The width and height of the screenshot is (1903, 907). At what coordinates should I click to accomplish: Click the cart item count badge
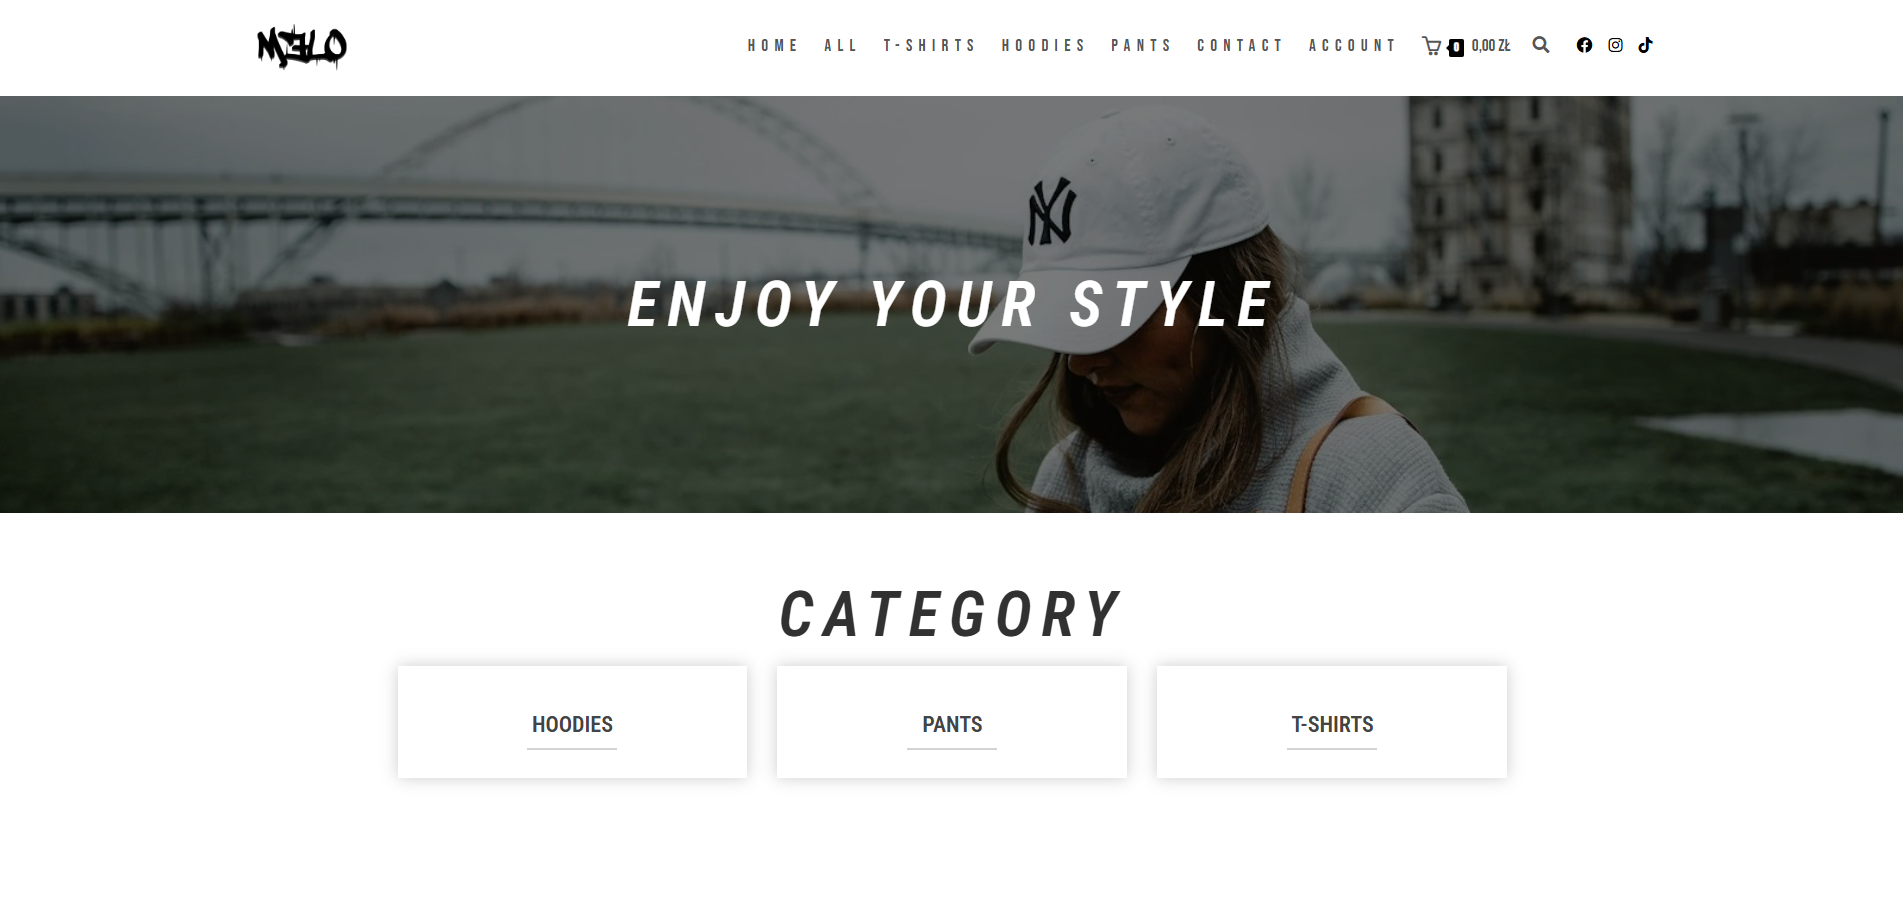click(1456, 48)
